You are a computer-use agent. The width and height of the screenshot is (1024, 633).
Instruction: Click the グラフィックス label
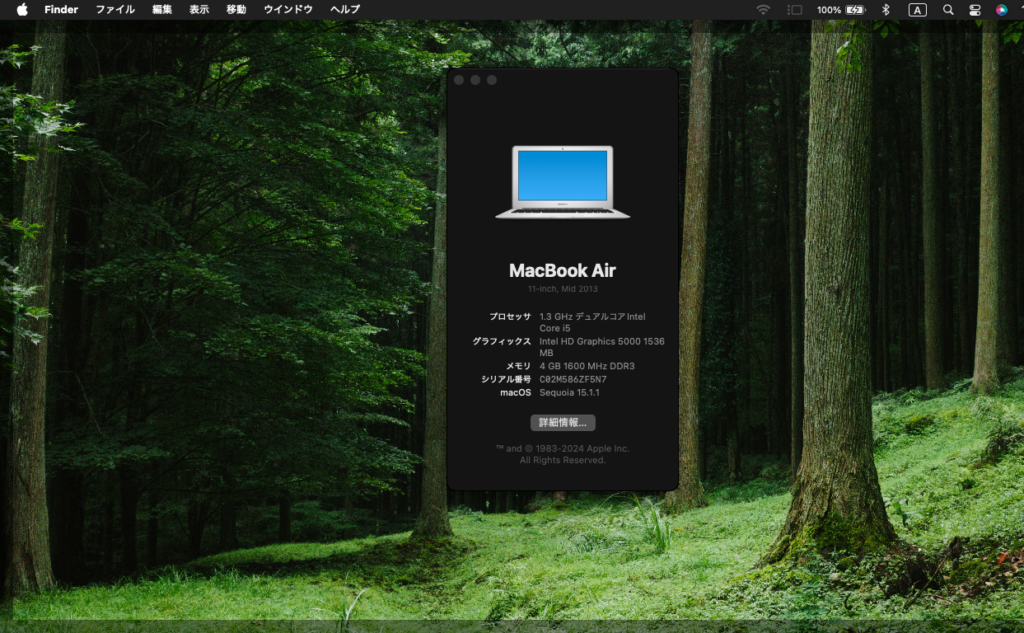(x=502, y=342)
